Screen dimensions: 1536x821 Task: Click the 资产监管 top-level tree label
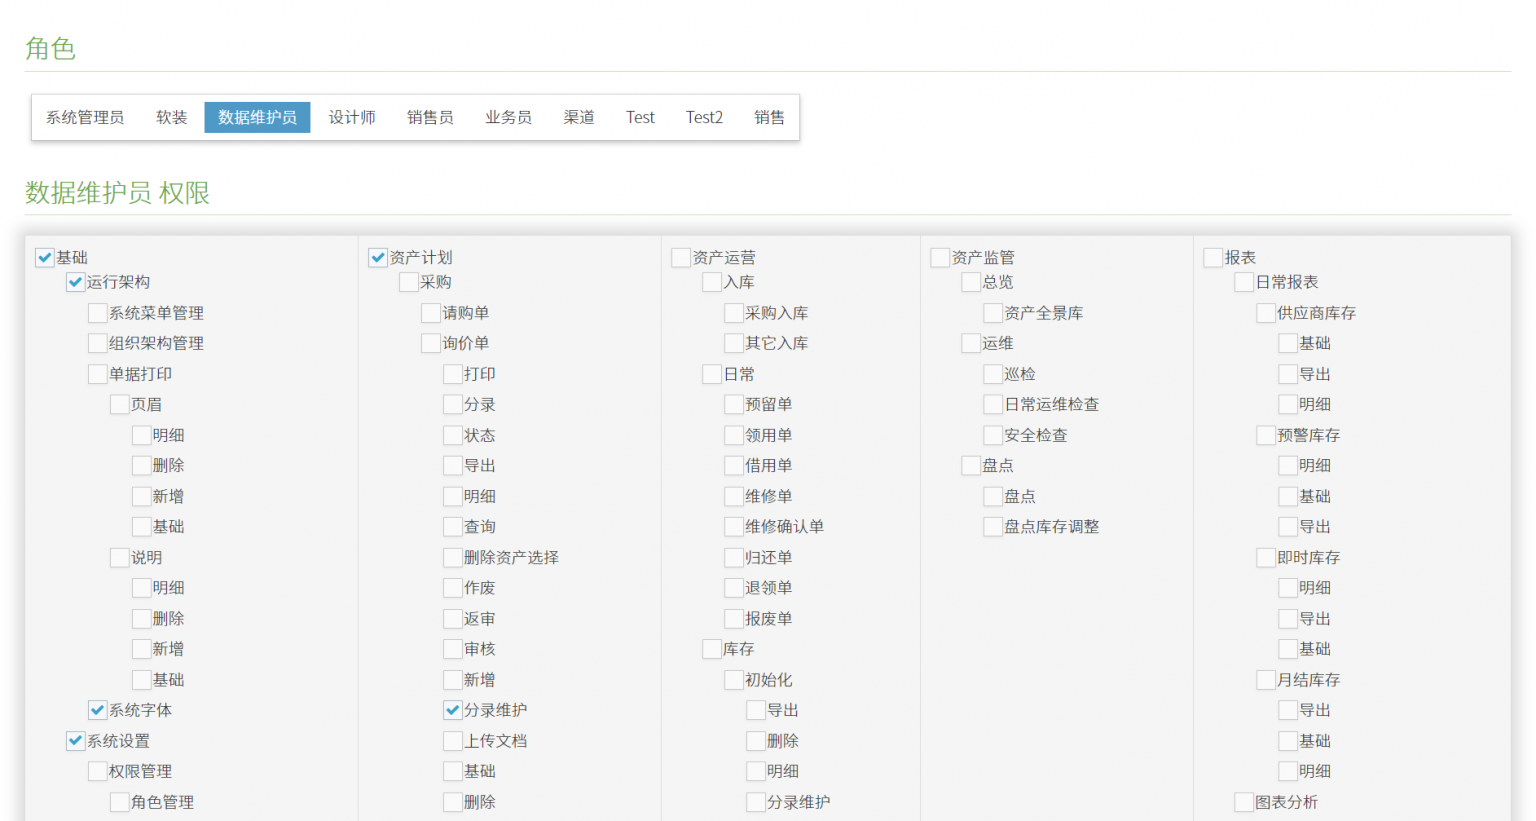tap(983, 257)
